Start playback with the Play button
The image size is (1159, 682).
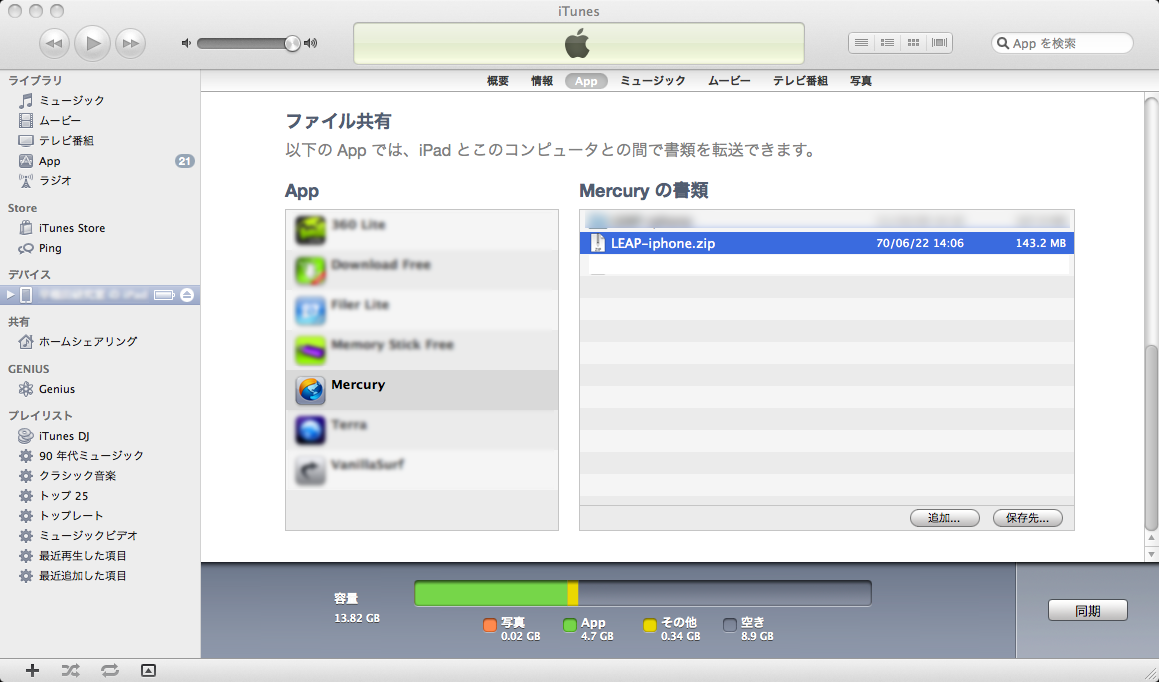[92, 43]
